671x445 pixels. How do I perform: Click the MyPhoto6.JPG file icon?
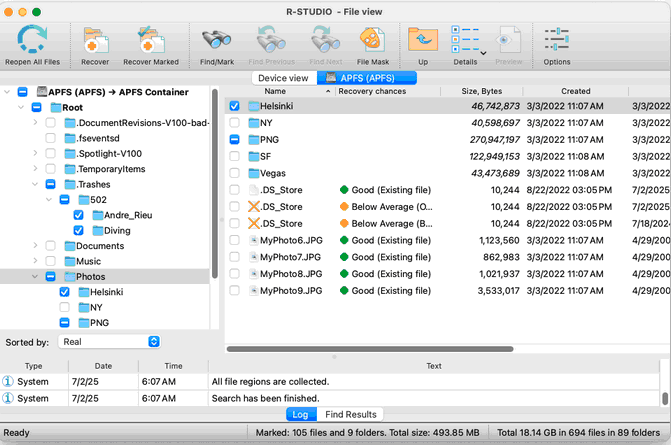pyautogui.click(x=254, y=240)
